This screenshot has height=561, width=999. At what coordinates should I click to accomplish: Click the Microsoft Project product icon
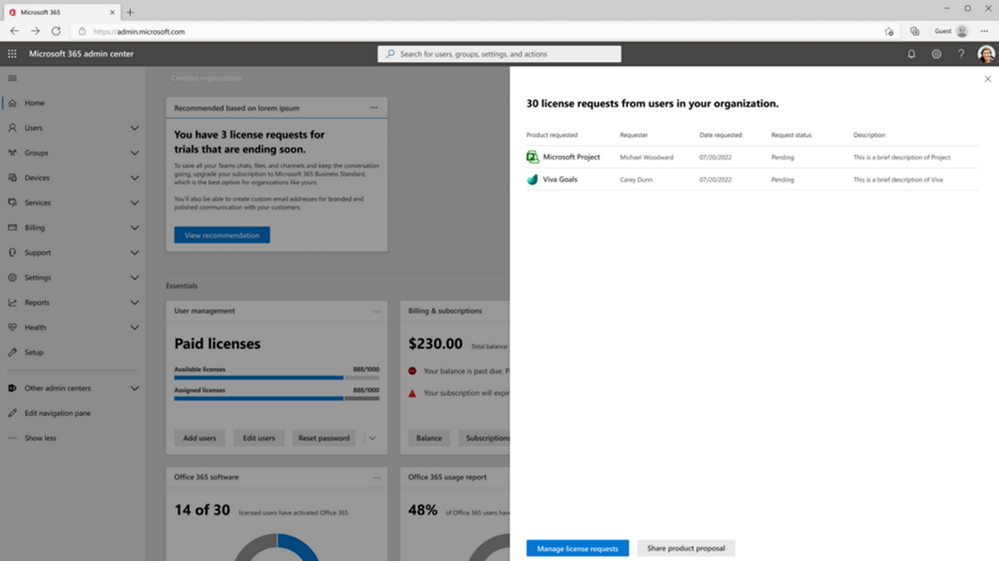(x=533, y=157)
